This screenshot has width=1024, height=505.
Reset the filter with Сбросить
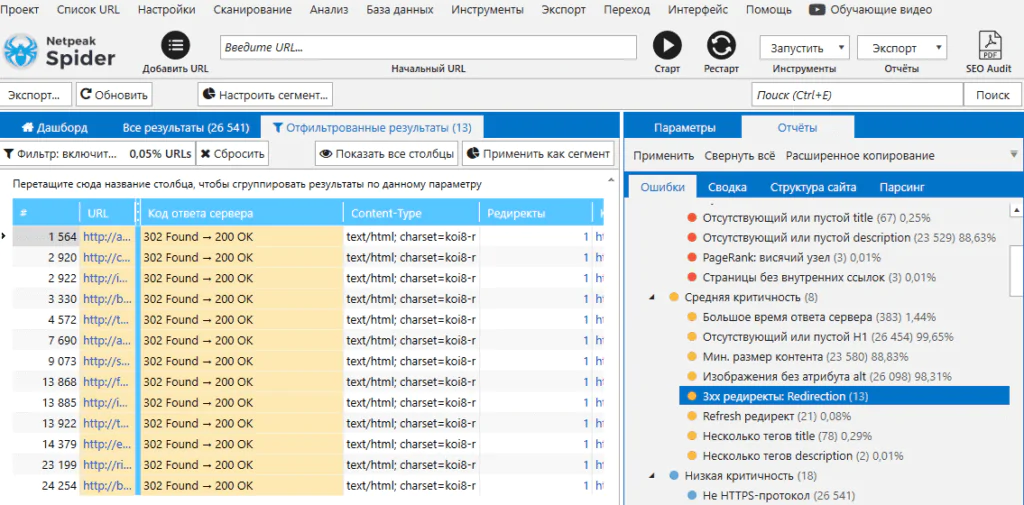[232, 154]
